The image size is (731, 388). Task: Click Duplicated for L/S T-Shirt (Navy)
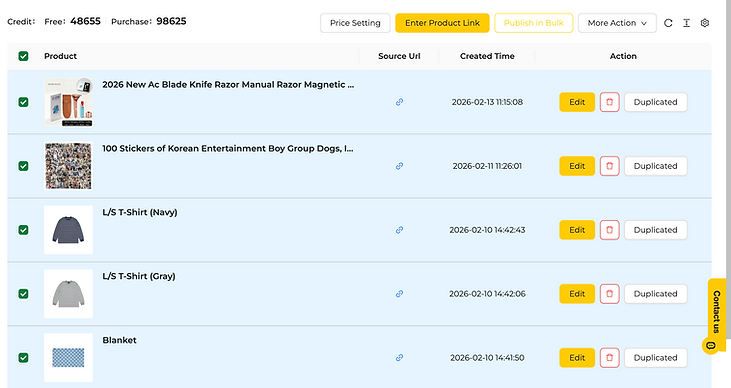655,230
